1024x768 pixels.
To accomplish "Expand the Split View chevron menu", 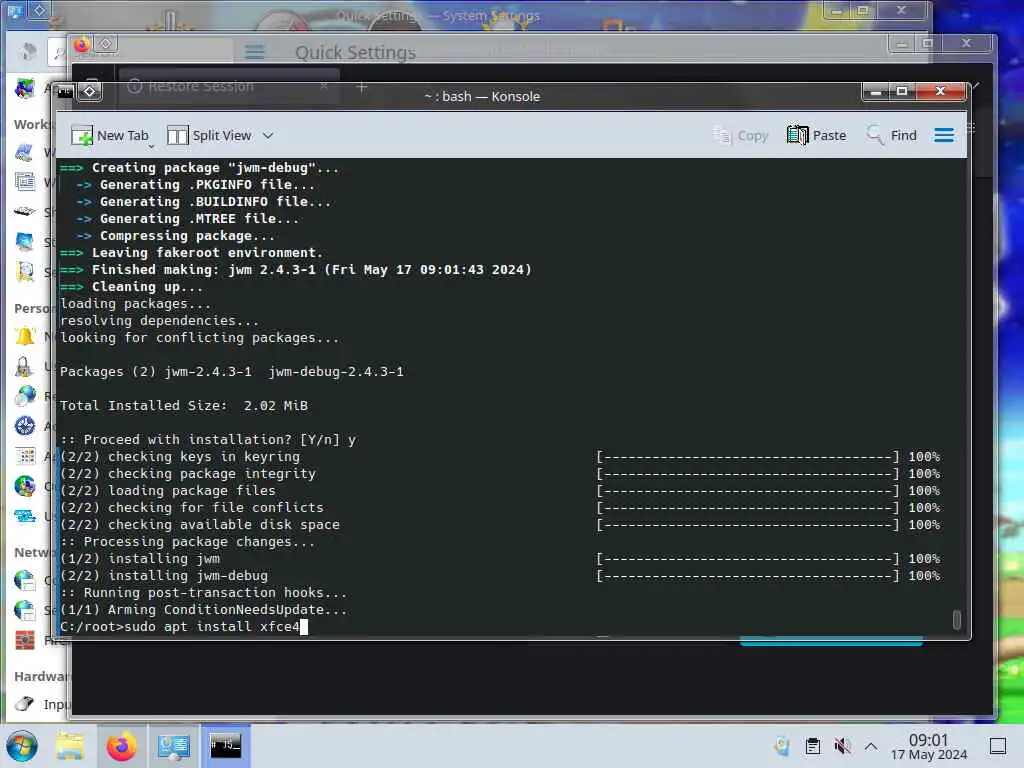I will click(268, 136).
